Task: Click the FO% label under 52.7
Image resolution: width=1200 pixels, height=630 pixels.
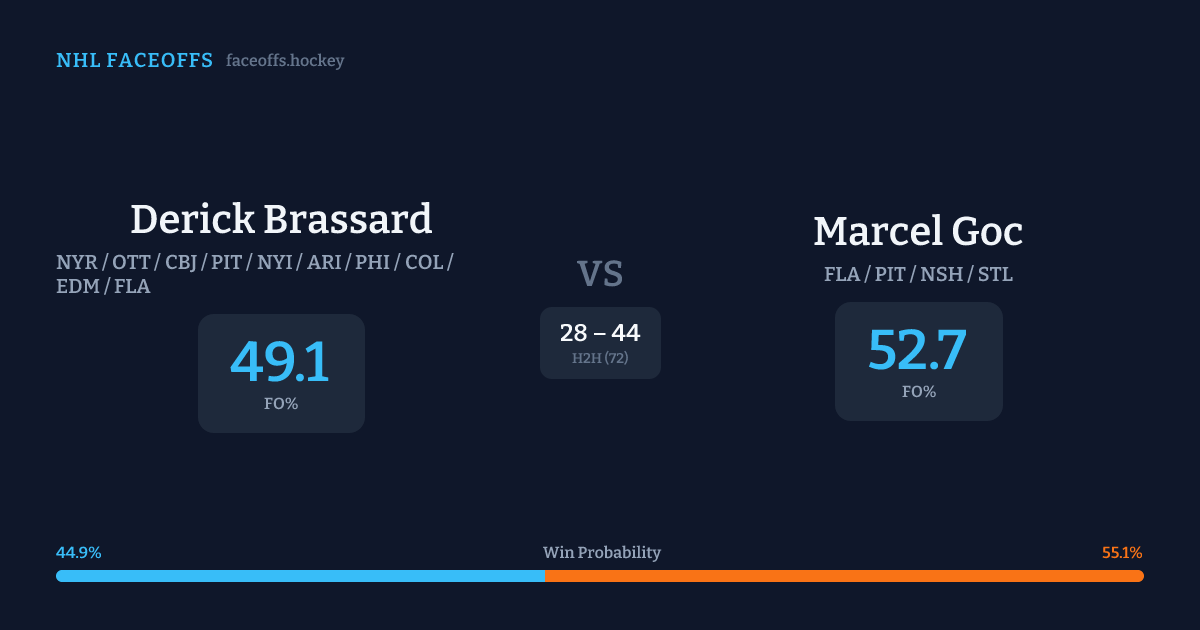Action: pyautogui.click(x=918, y=392)
